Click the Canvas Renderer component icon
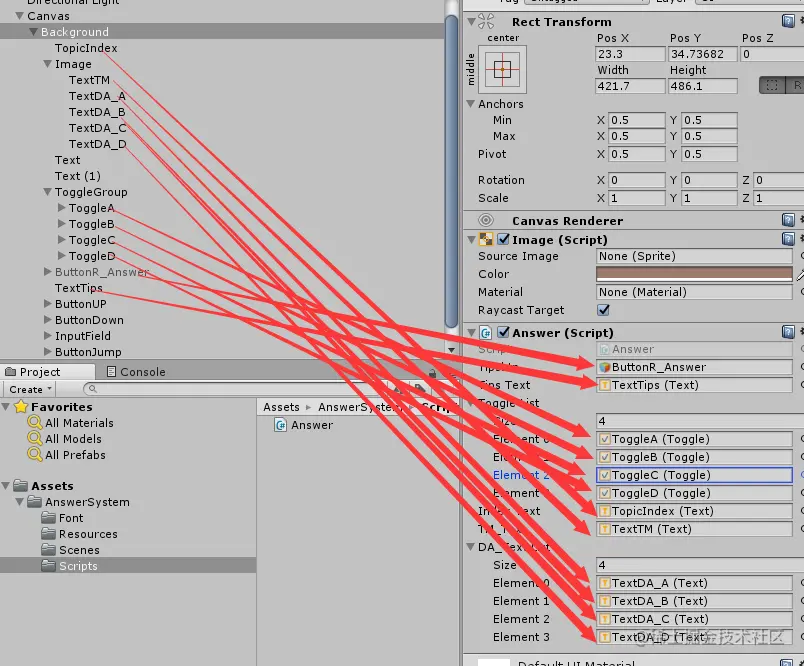 [x=486, y=220]
